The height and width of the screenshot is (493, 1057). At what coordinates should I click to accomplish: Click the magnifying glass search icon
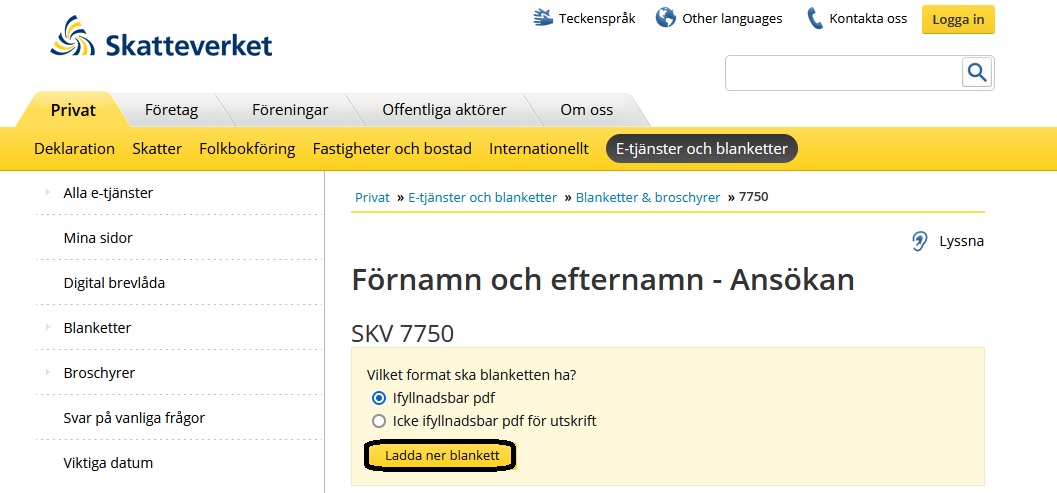click(x=977, y=73)
